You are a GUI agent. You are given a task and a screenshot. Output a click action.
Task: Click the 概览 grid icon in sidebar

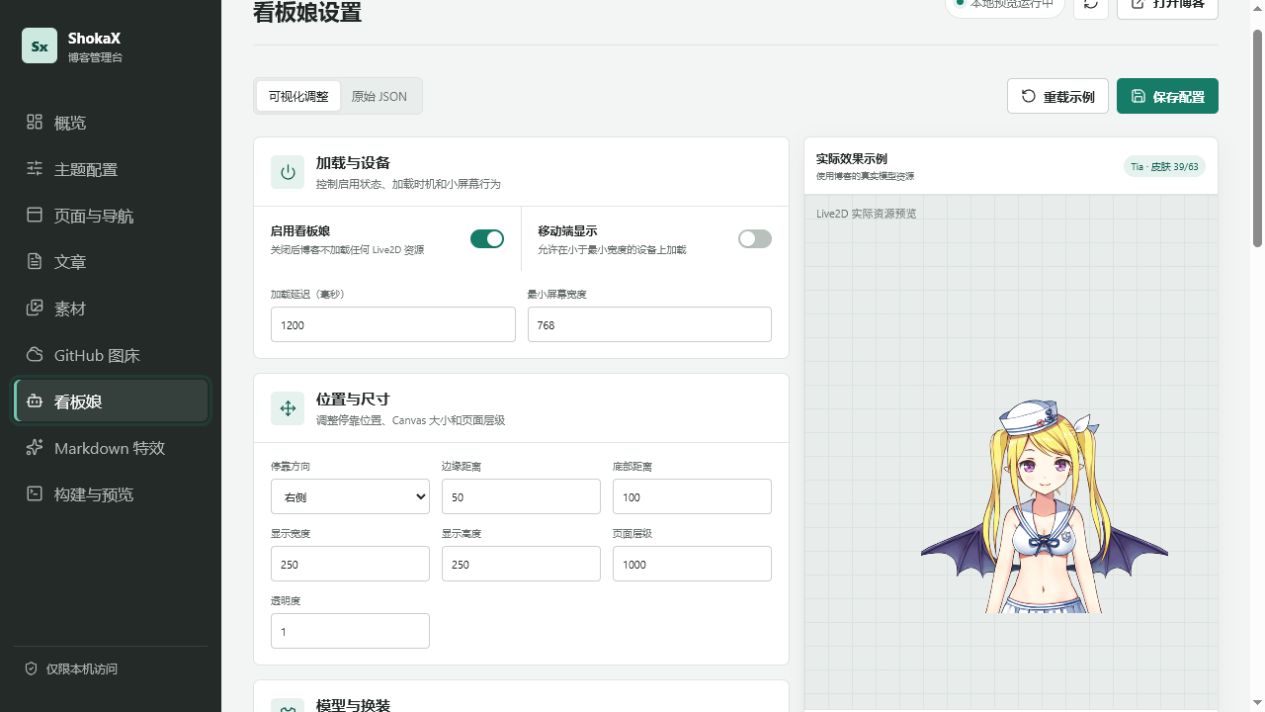tap(35, 122)
